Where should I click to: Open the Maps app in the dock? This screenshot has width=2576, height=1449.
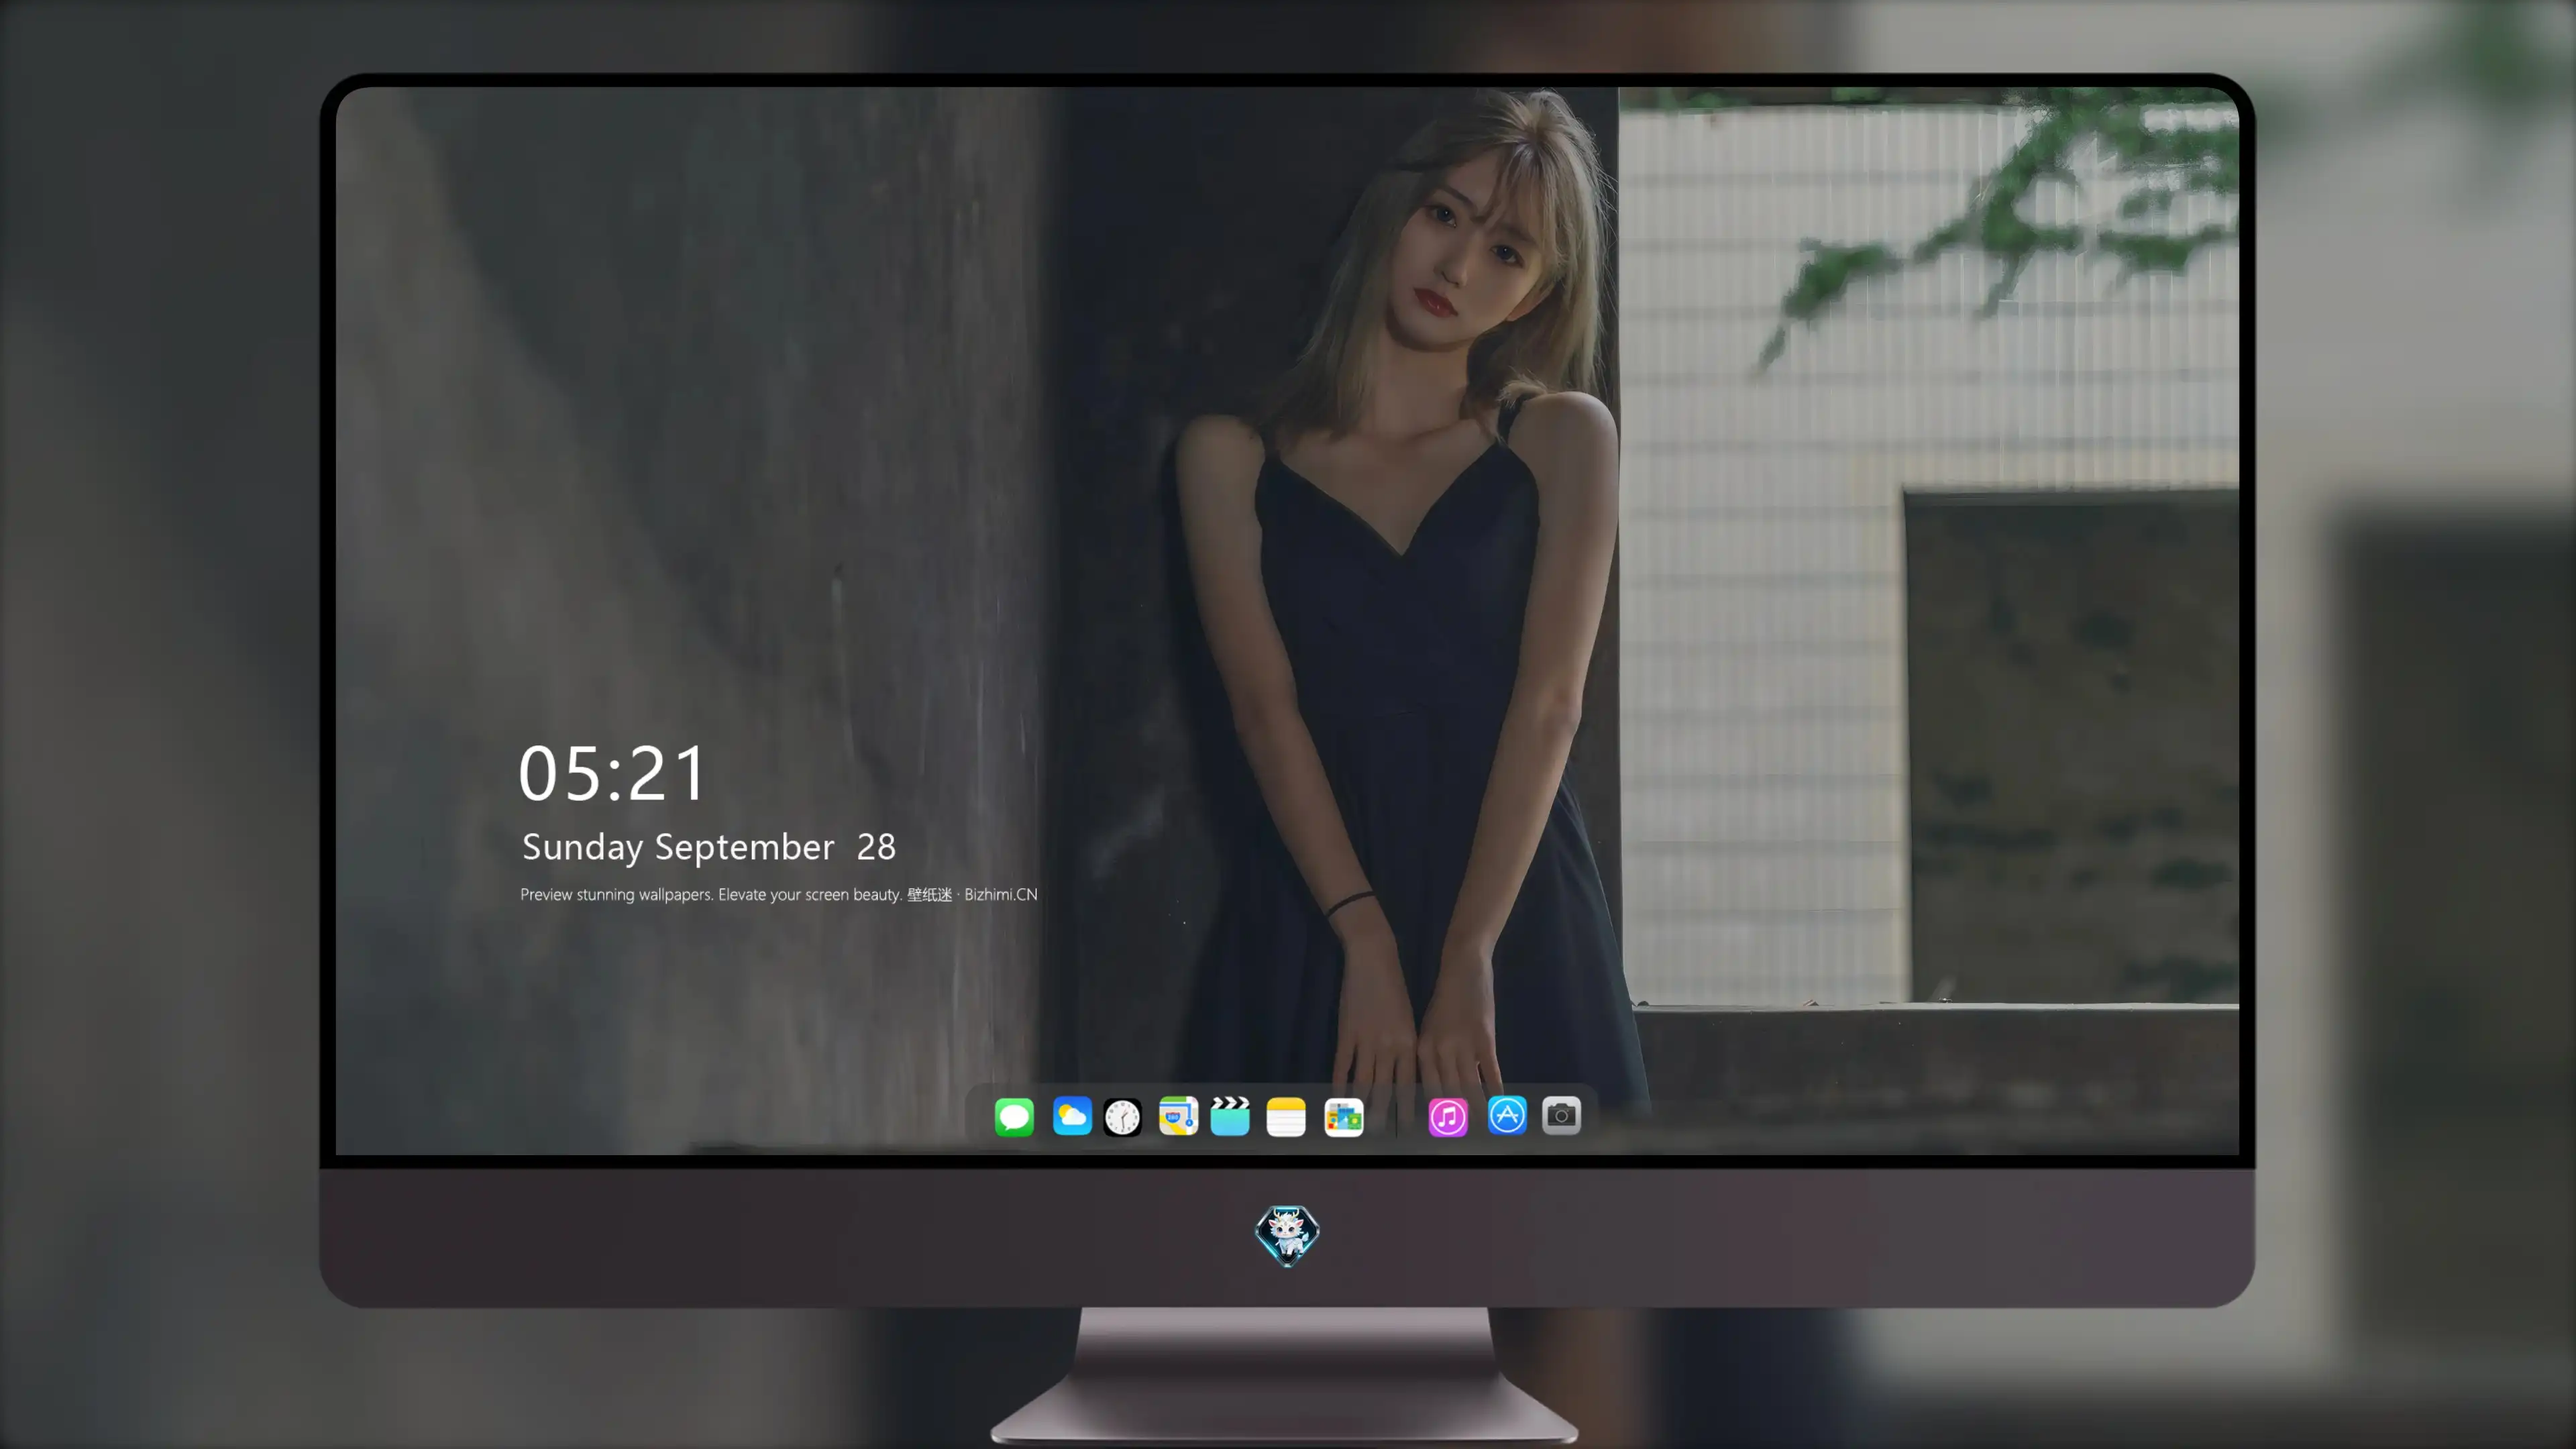click(x=1178, y=1116)
